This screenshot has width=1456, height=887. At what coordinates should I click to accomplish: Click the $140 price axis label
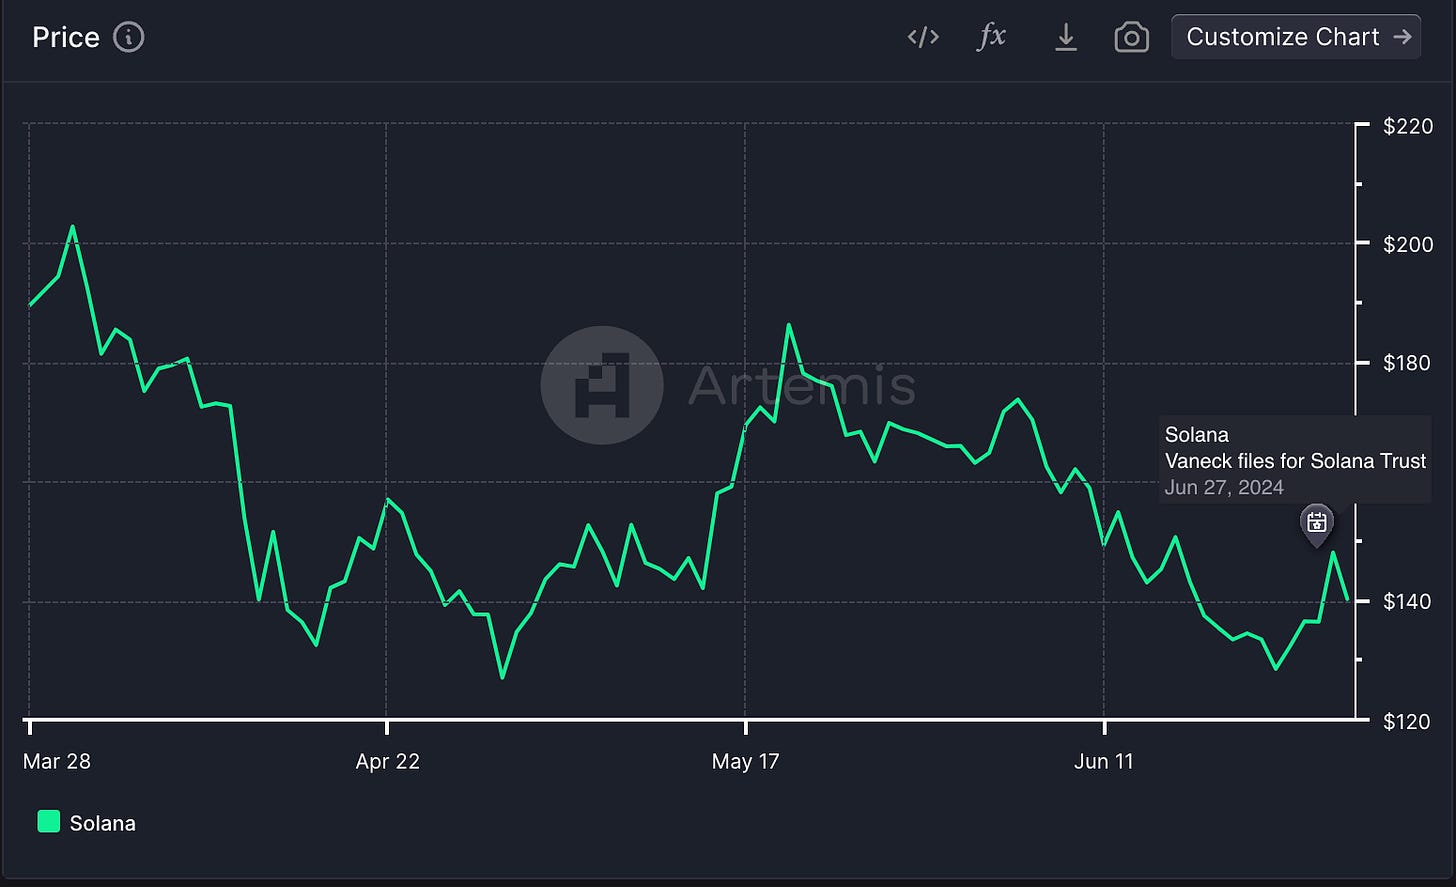(1408, 601)
